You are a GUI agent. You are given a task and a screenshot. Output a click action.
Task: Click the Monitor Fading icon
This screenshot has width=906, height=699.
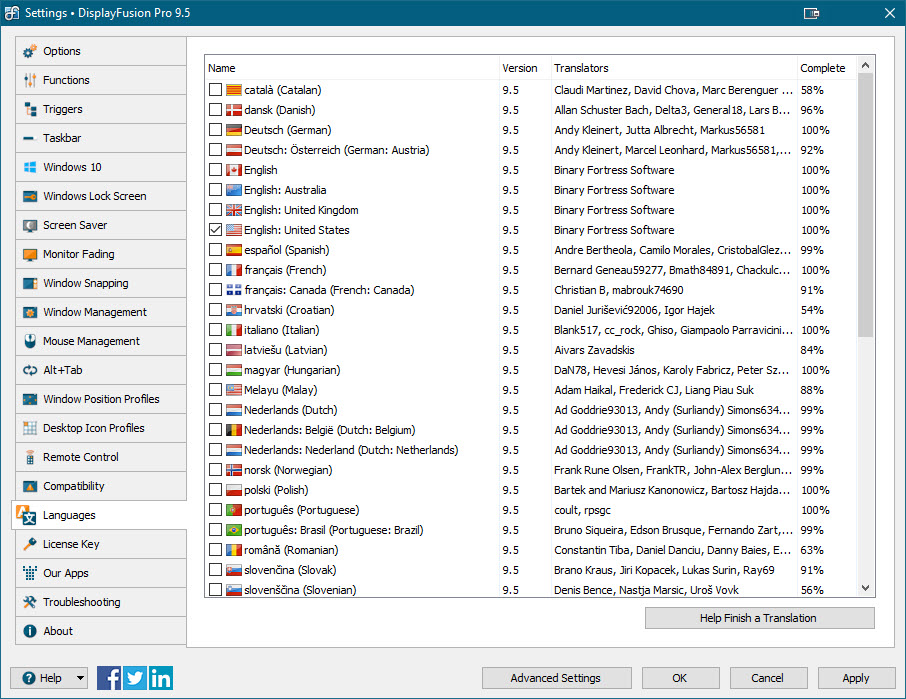click(30, 254)
